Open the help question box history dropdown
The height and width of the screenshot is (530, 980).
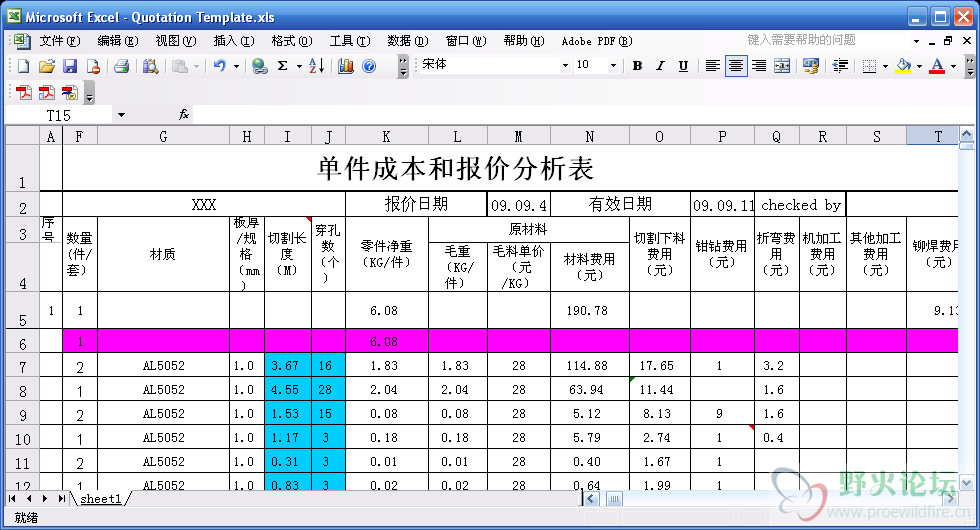pyautogui.click(x=916, y=41)
